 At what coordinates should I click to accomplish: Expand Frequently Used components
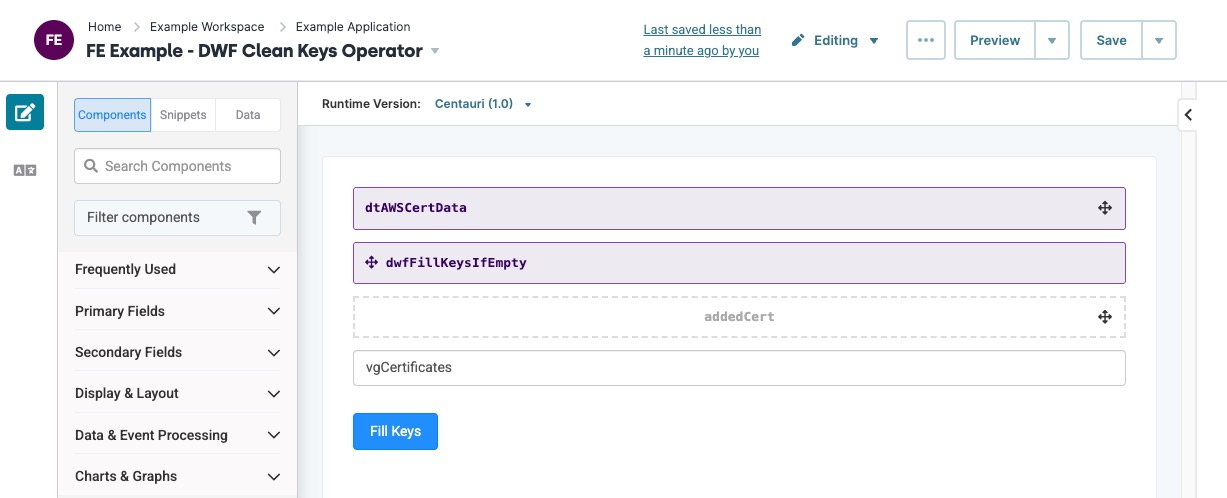click(x=178, y=269)
